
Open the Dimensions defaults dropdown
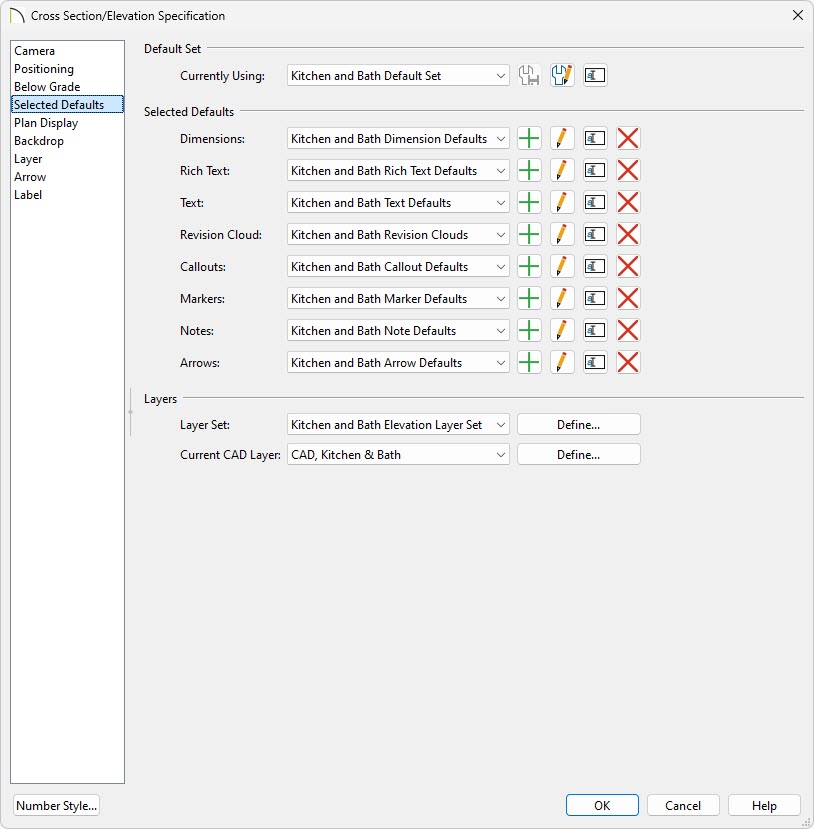pyautogui.click(x=398, y=139)
